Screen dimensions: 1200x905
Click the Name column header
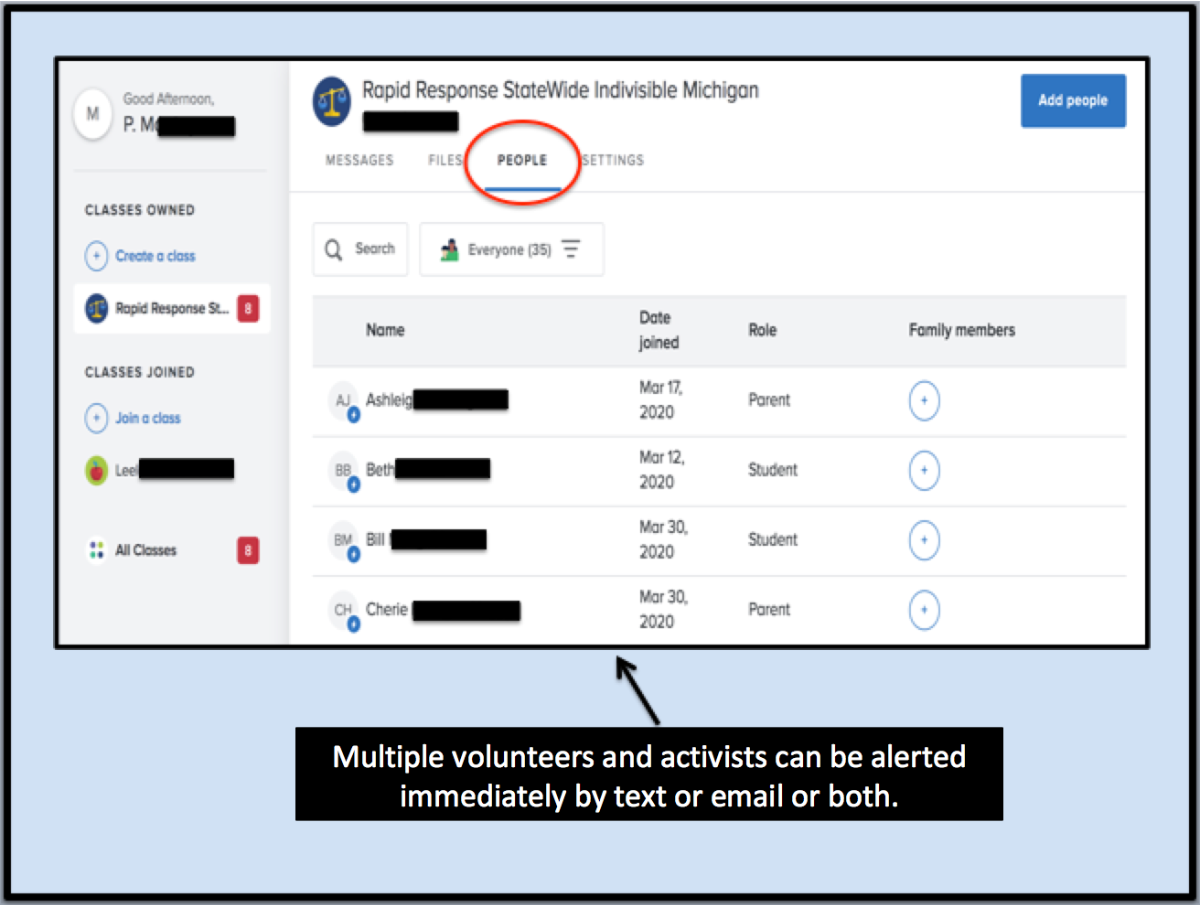pos(385,330)
